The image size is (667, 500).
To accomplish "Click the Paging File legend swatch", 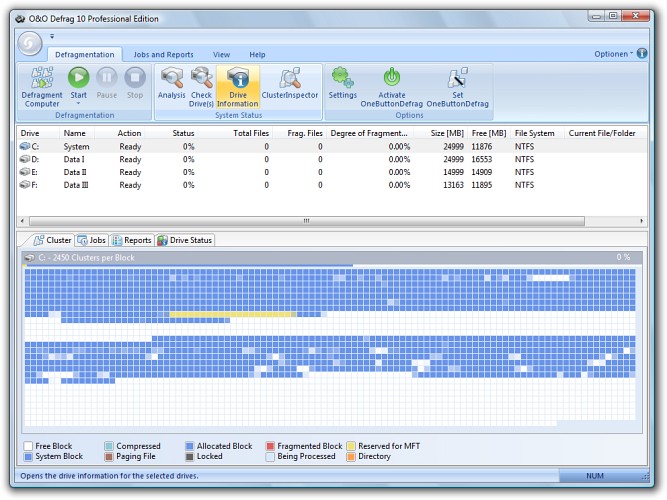I will [109, 457].
